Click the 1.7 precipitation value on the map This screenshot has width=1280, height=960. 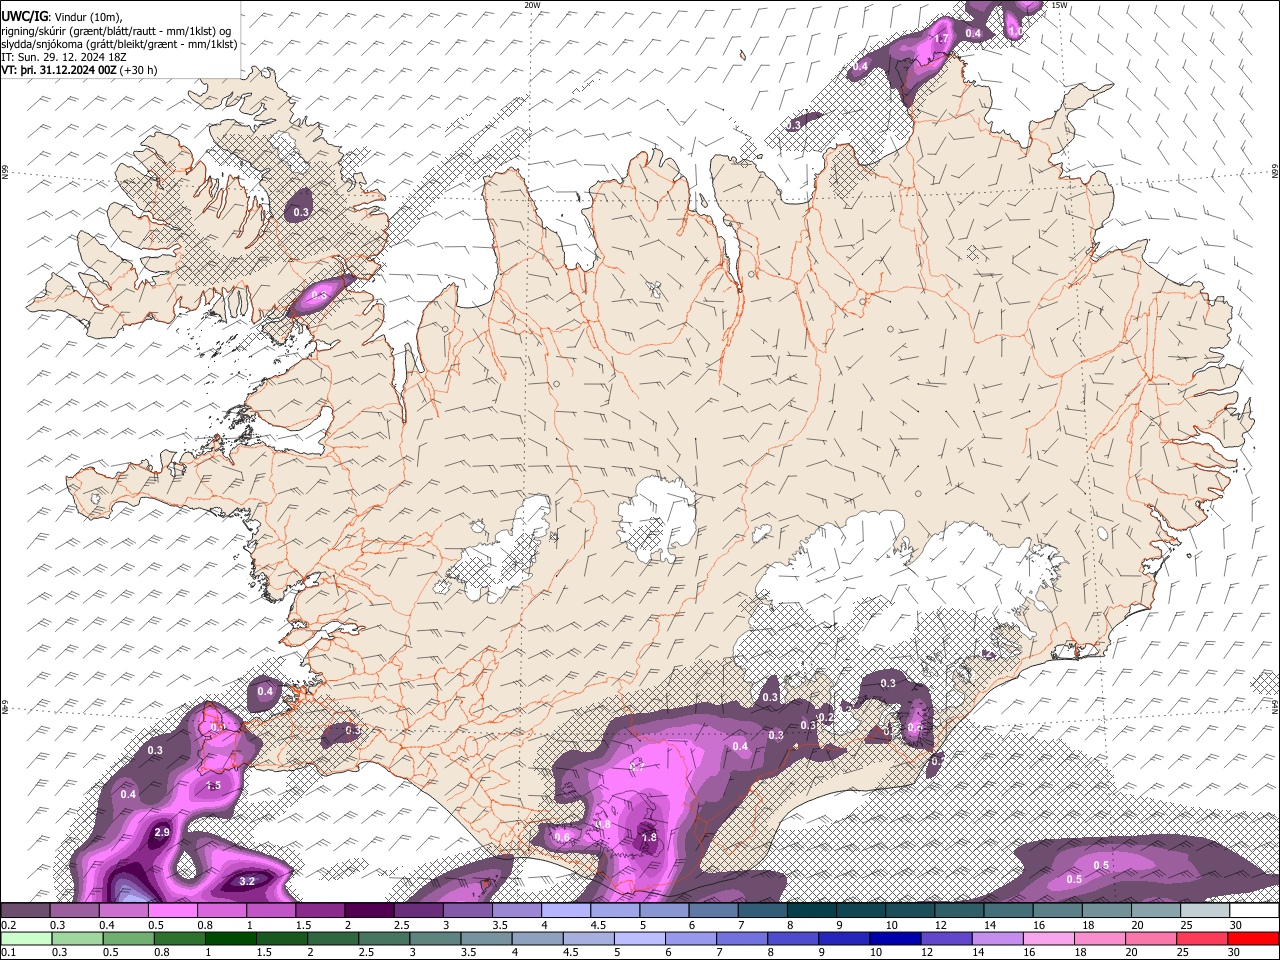[941, 39]
